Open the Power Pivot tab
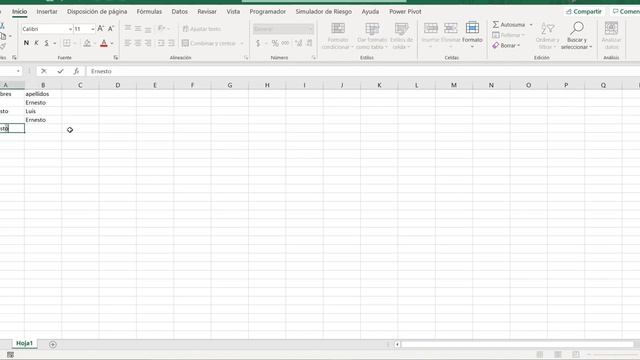The image size is (640, 360). pyautogui.click(x=405, y=11)
